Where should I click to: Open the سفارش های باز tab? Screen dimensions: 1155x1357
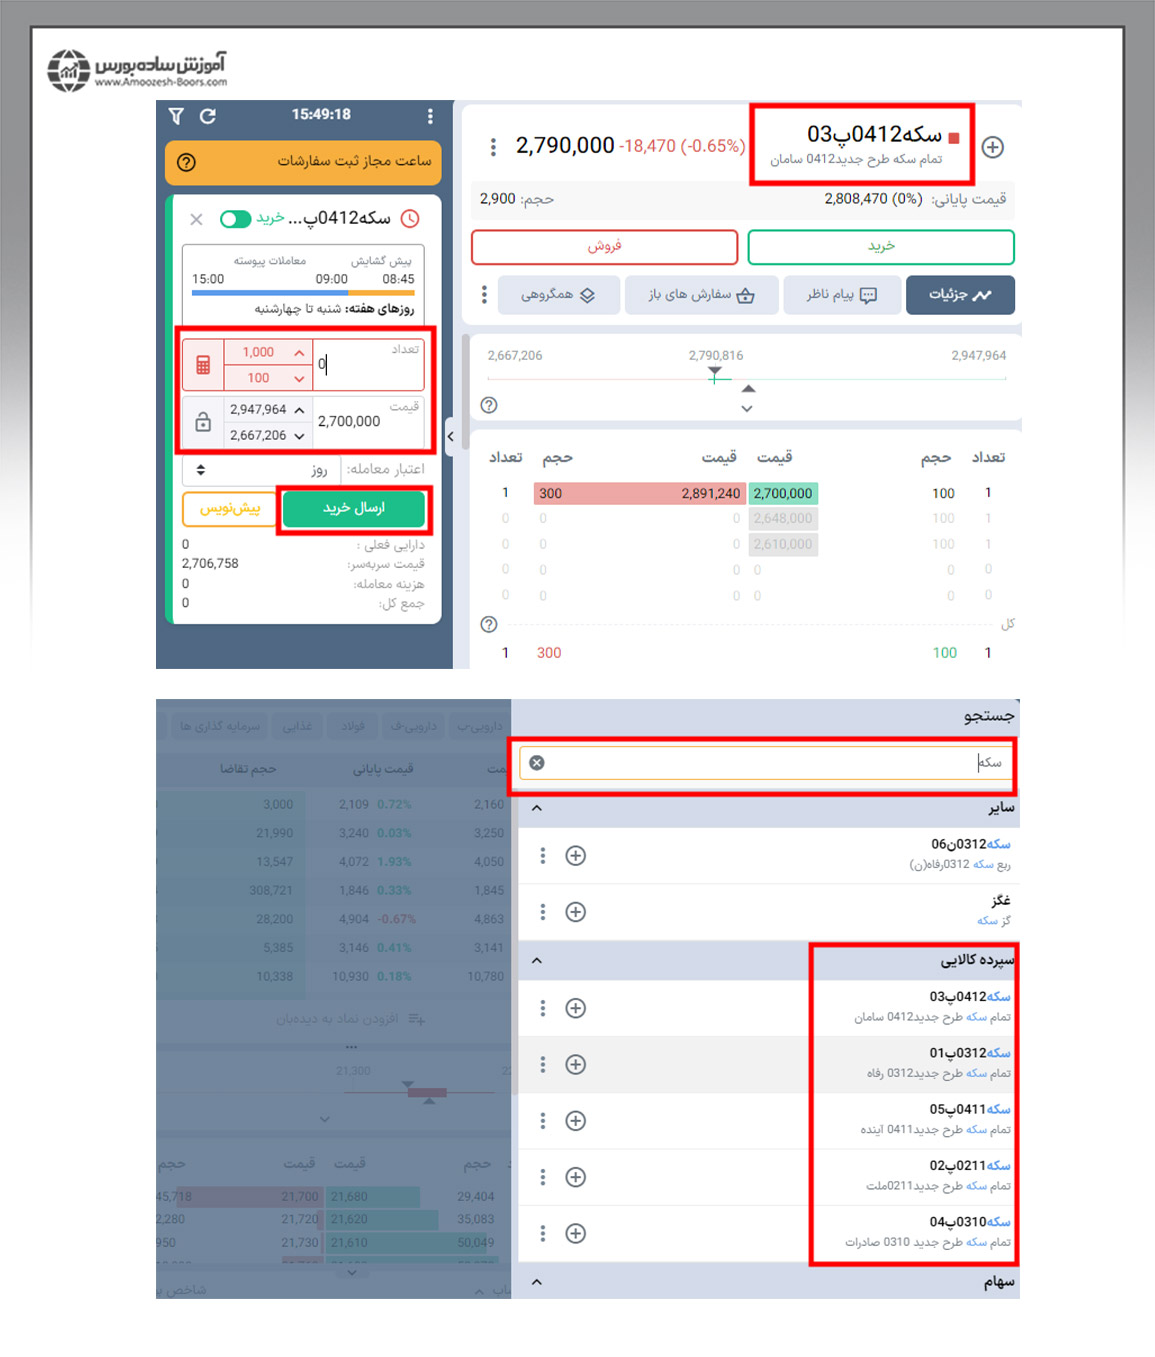pyautogui.click(x=700, y=295)
